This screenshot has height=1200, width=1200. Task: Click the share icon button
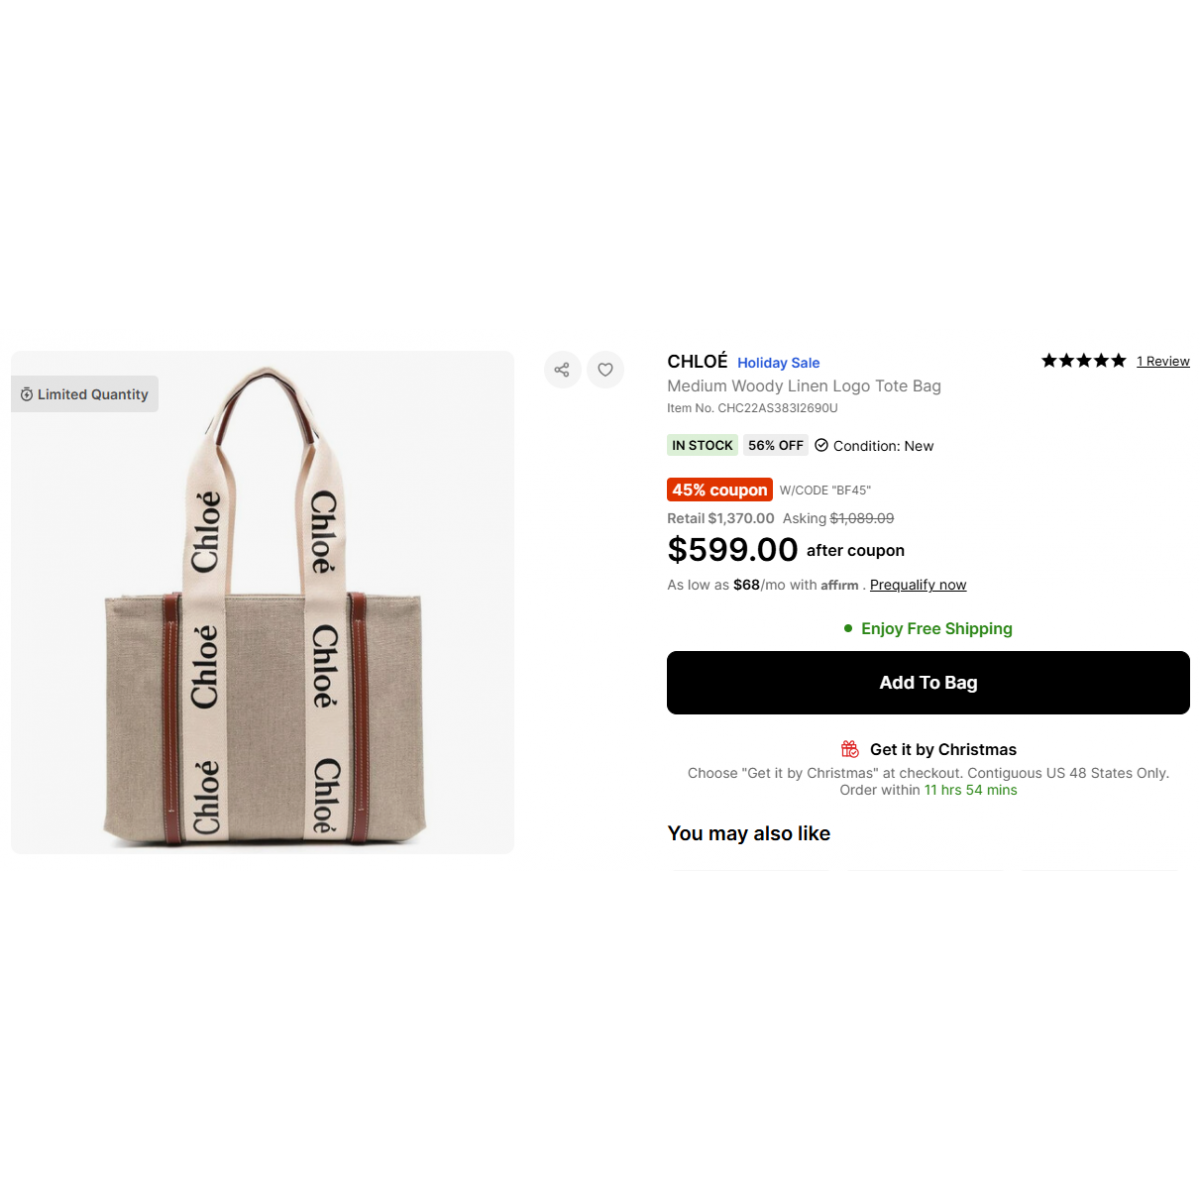[562, 370]
